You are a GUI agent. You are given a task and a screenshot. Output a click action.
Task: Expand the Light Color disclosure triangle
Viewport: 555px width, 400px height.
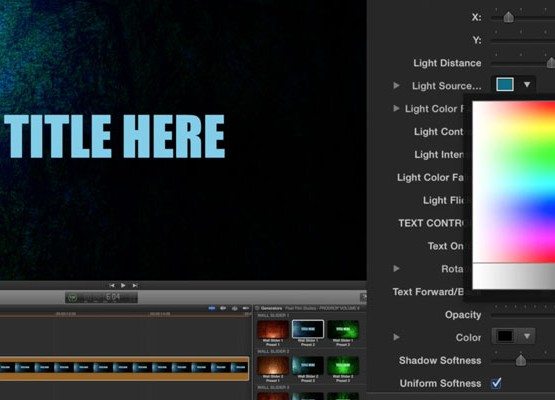click(x=396, y=108)
